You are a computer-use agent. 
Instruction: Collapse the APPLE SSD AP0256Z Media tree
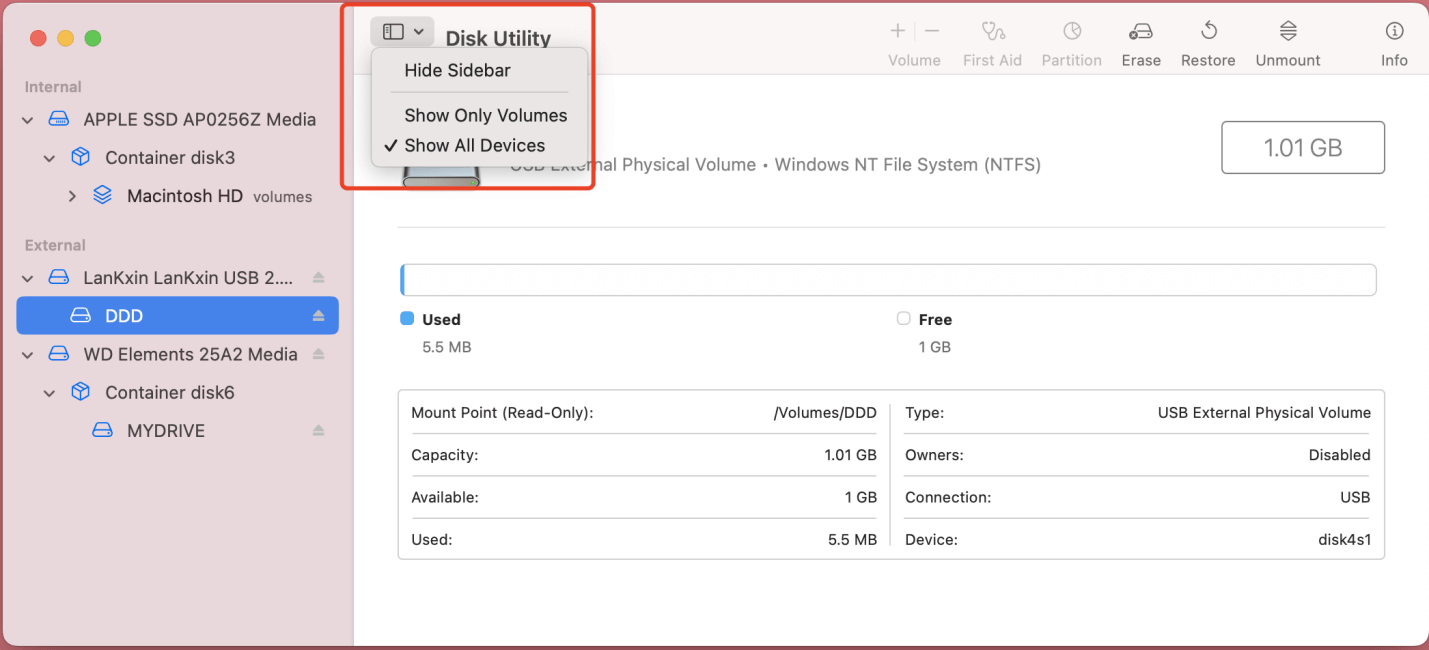click(x=27, y=120)
